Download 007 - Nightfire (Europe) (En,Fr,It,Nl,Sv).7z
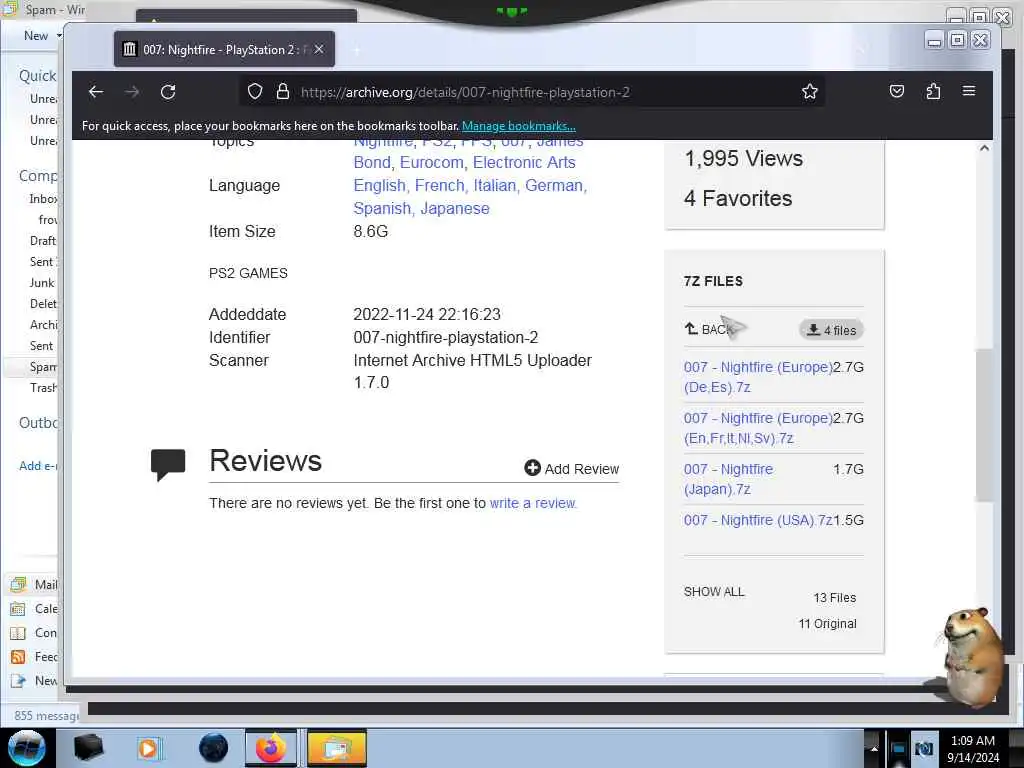1024x768 pixels. [x=758, y=428]
